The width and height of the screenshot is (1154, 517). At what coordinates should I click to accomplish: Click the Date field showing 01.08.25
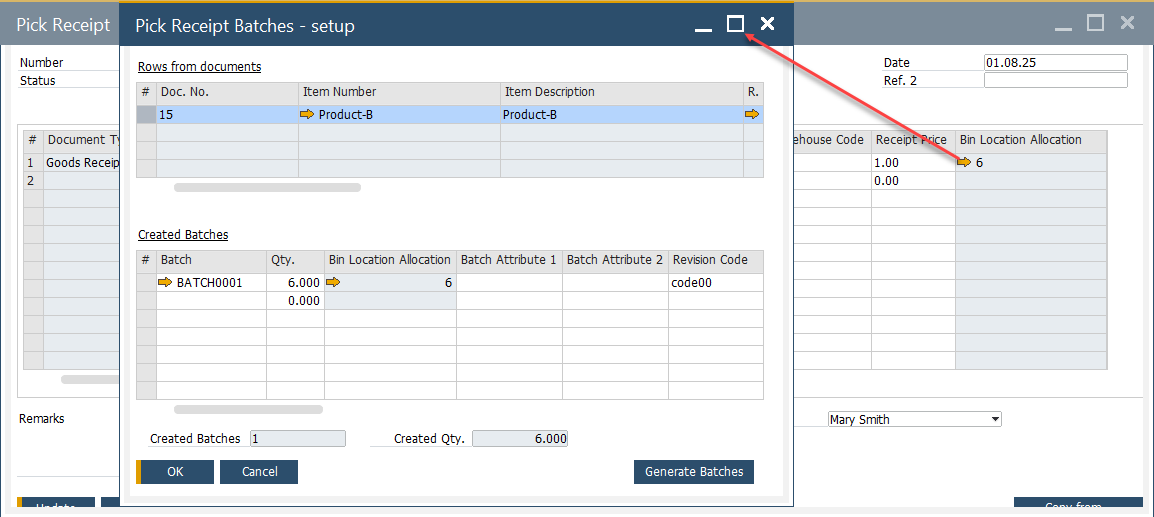(1055, 63)
